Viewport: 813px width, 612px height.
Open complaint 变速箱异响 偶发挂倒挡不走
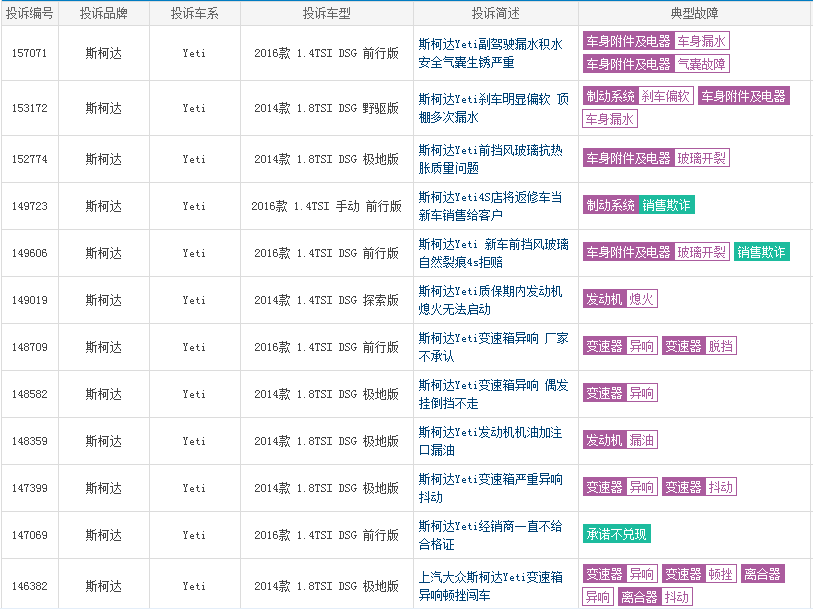click(493, 394)
